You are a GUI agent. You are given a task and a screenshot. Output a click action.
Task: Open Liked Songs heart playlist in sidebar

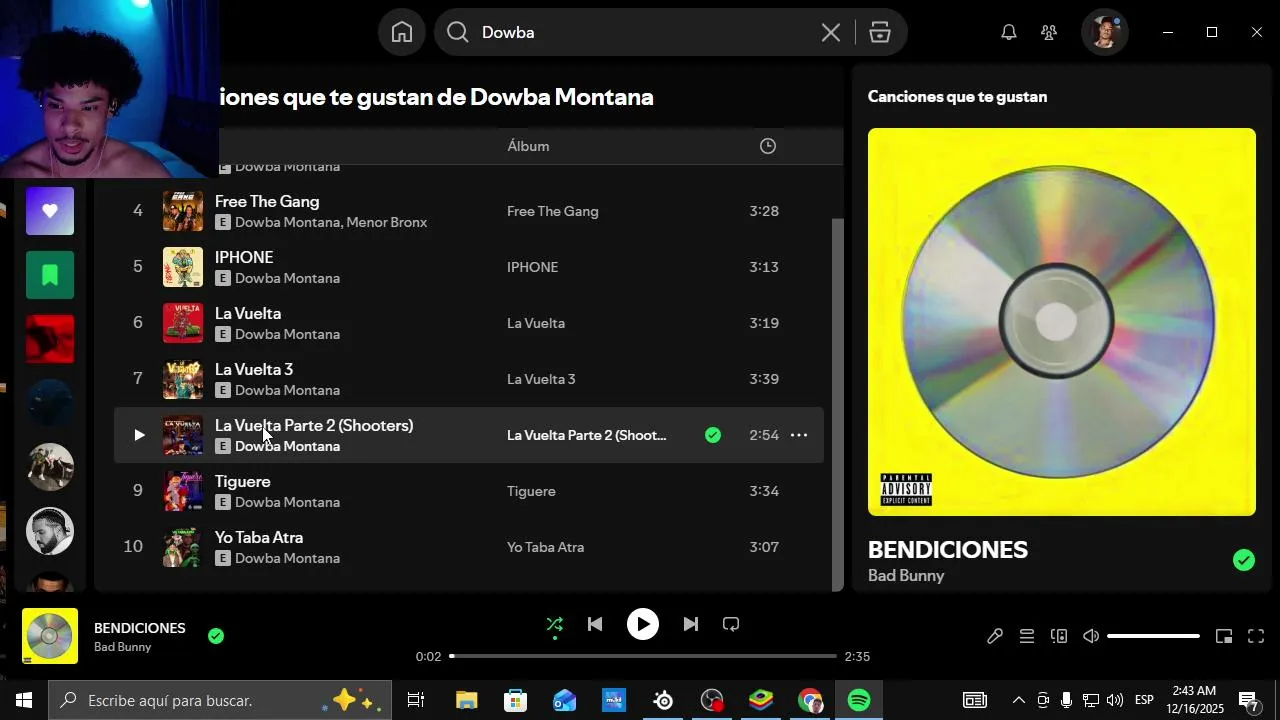50,211
